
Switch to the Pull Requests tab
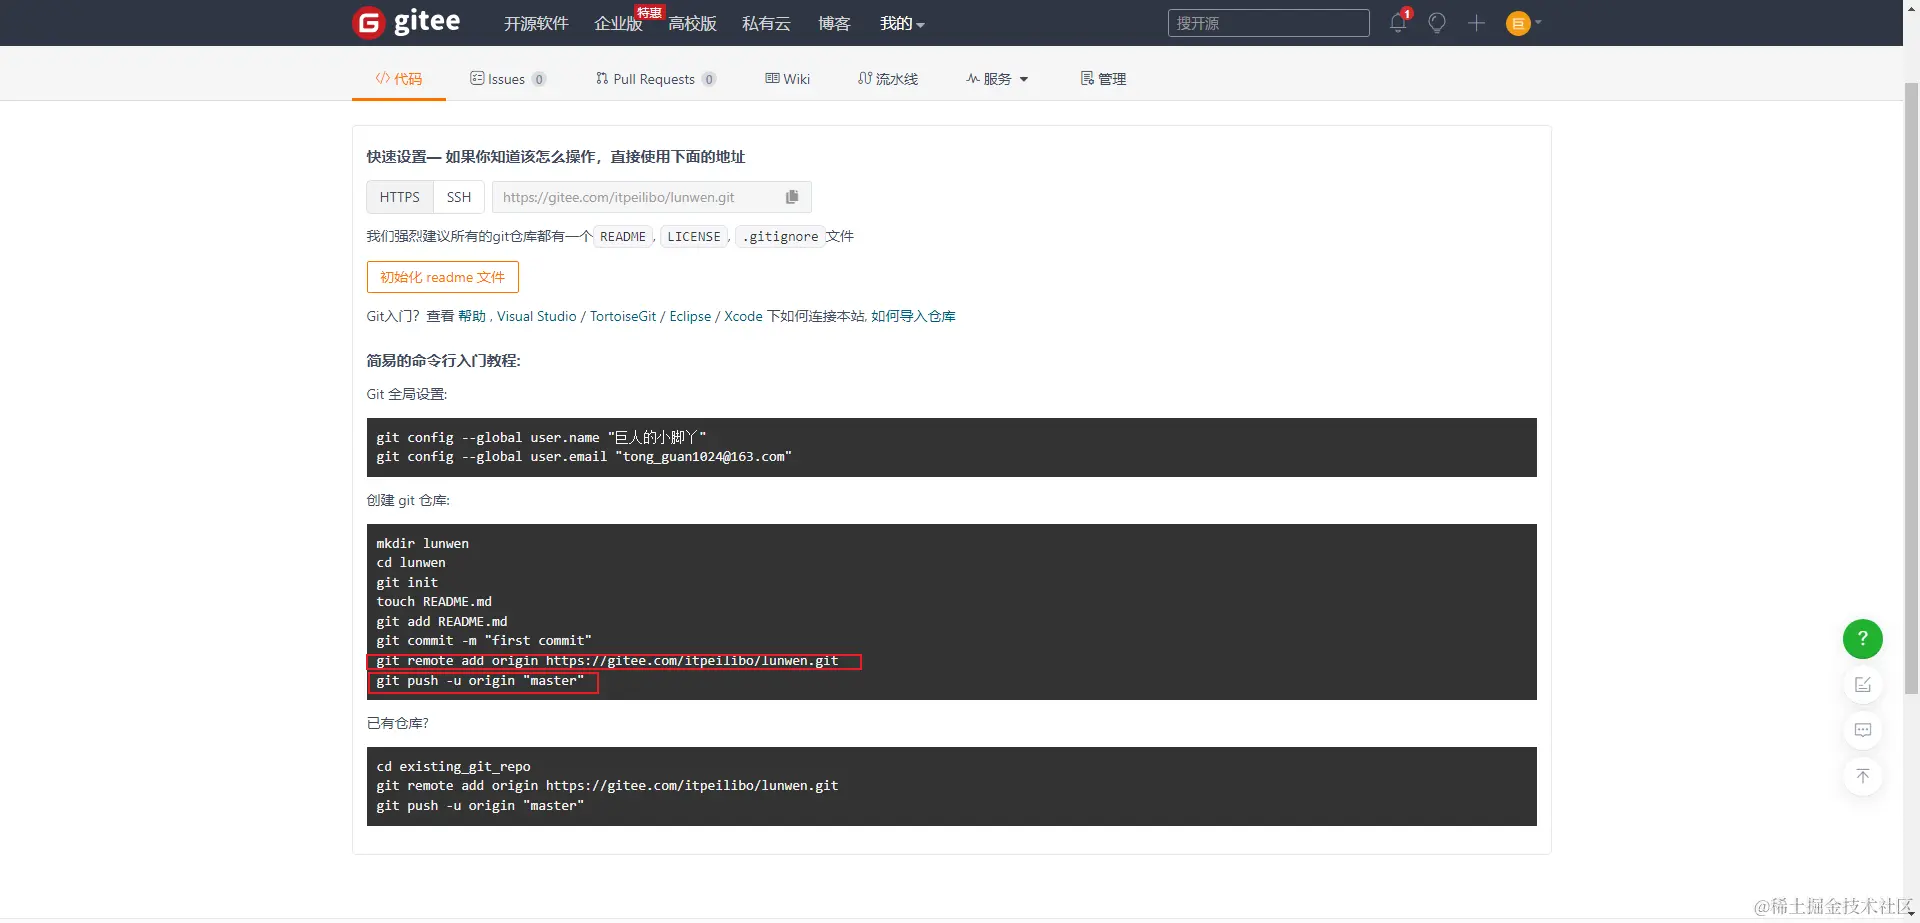click(656, 79)
